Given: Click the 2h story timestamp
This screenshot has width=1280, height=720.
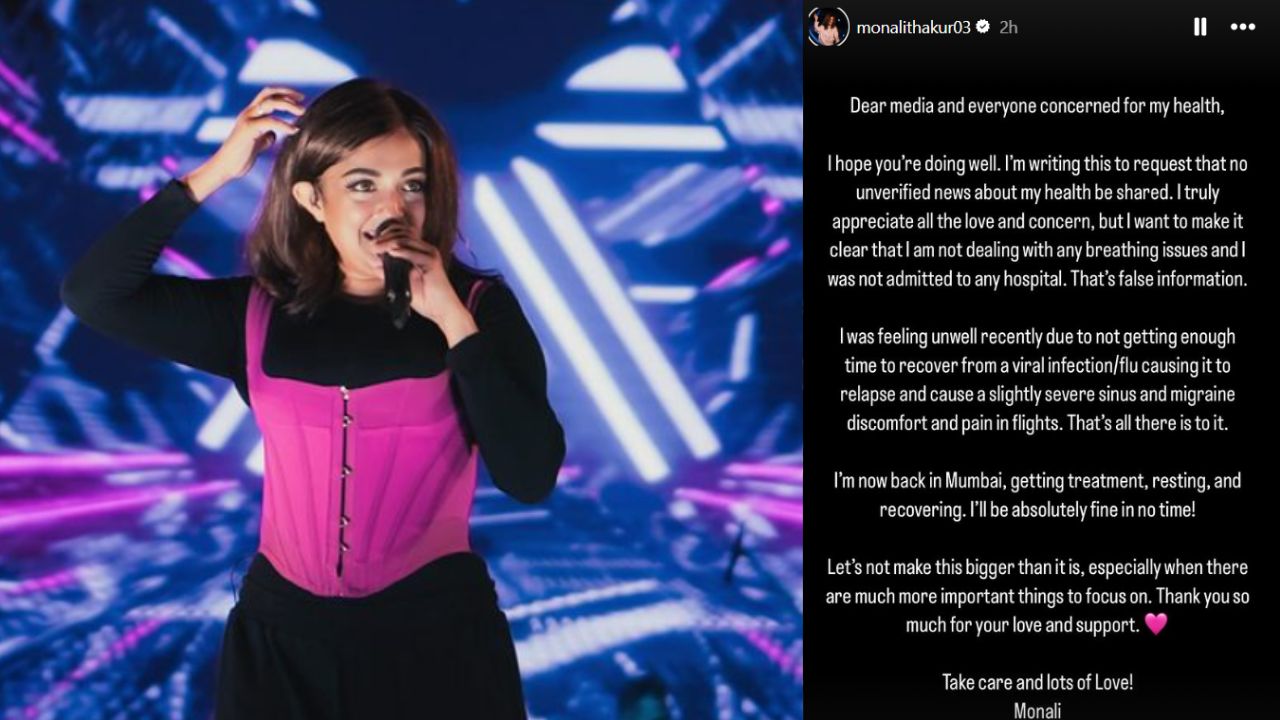Looking at the screenshot, I should tap(1008, 28).
